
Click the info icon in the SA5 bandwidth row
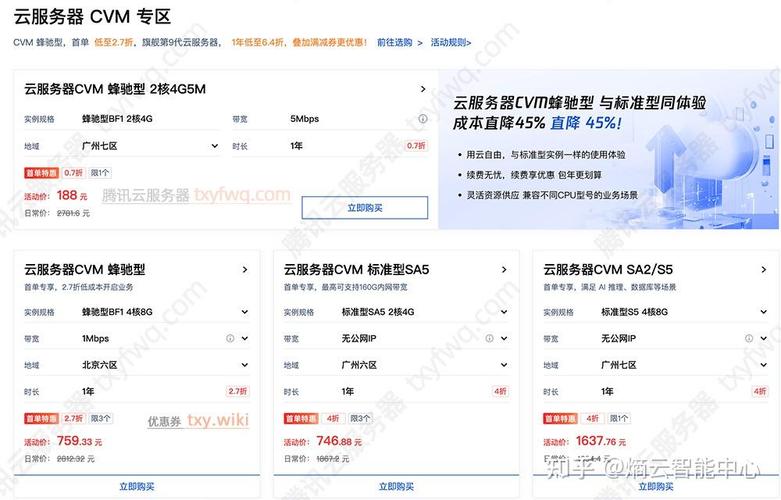[x=490, y=338]
